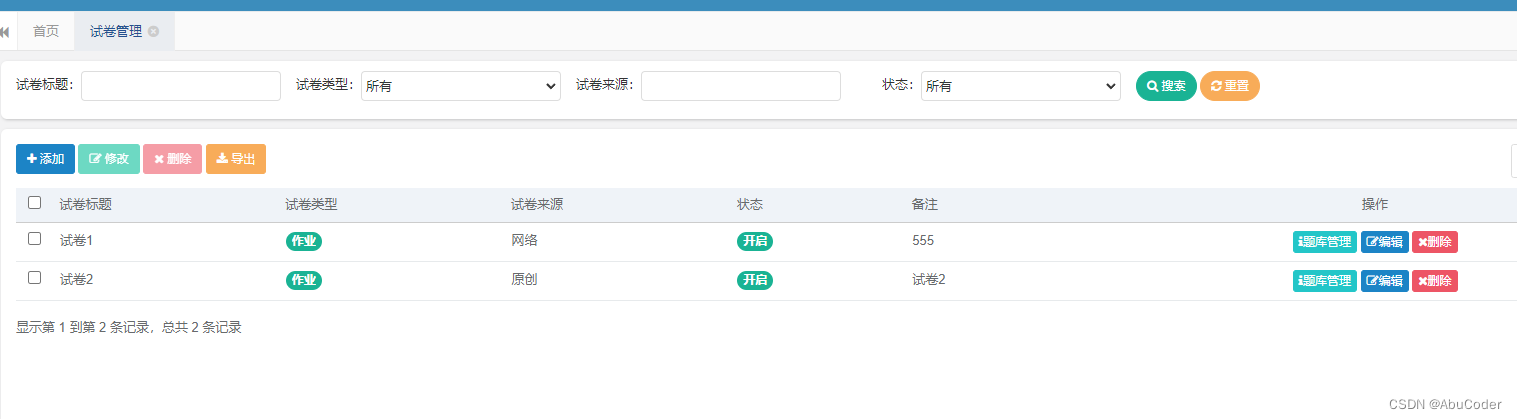Click 编辑 for the 试卷1 row

click(x=1385, y=242)
